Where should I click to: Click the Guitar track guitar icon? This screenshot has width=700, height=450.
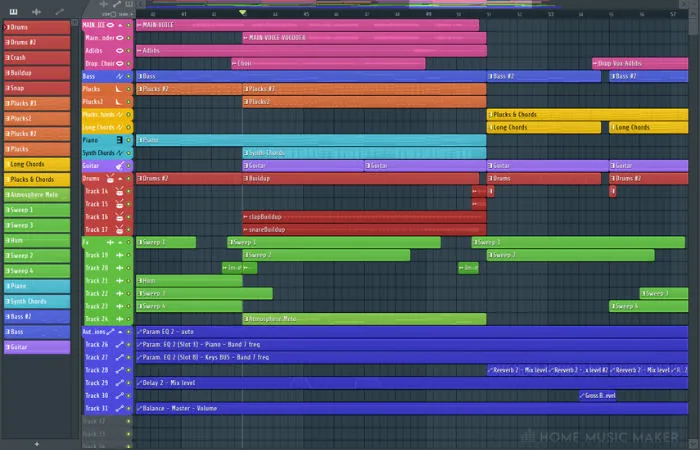120,166
